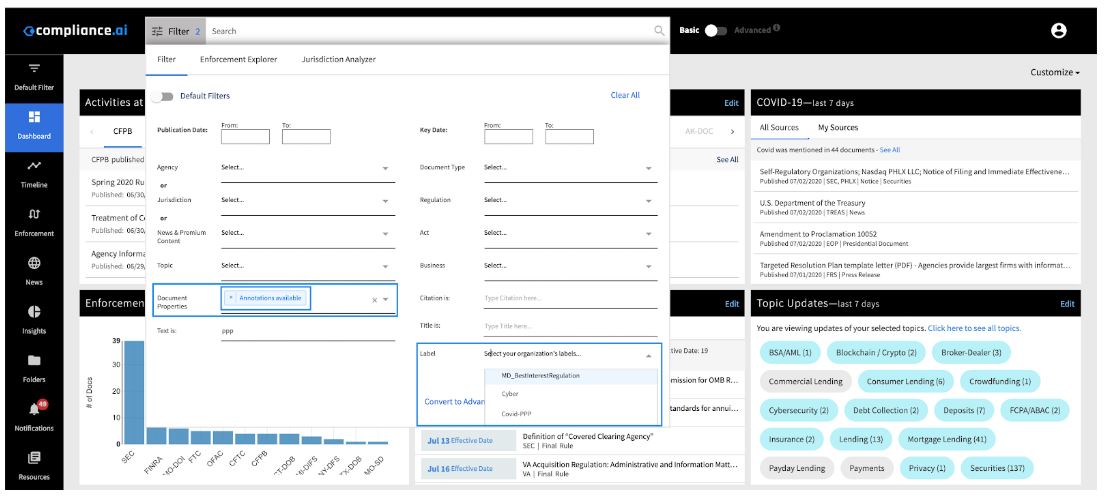Select the My Sources tab
Viewport: 1105px width, 498px height.
(838, 127)
